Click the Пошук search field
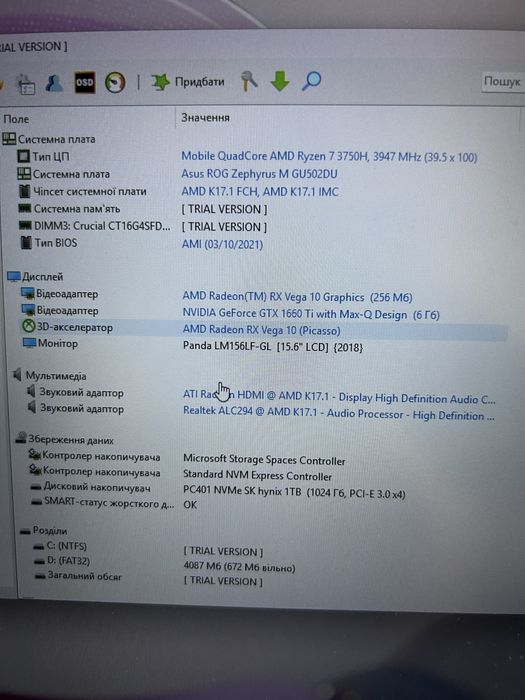The width and height of the screenshot is (525, 700). point(503,82)
